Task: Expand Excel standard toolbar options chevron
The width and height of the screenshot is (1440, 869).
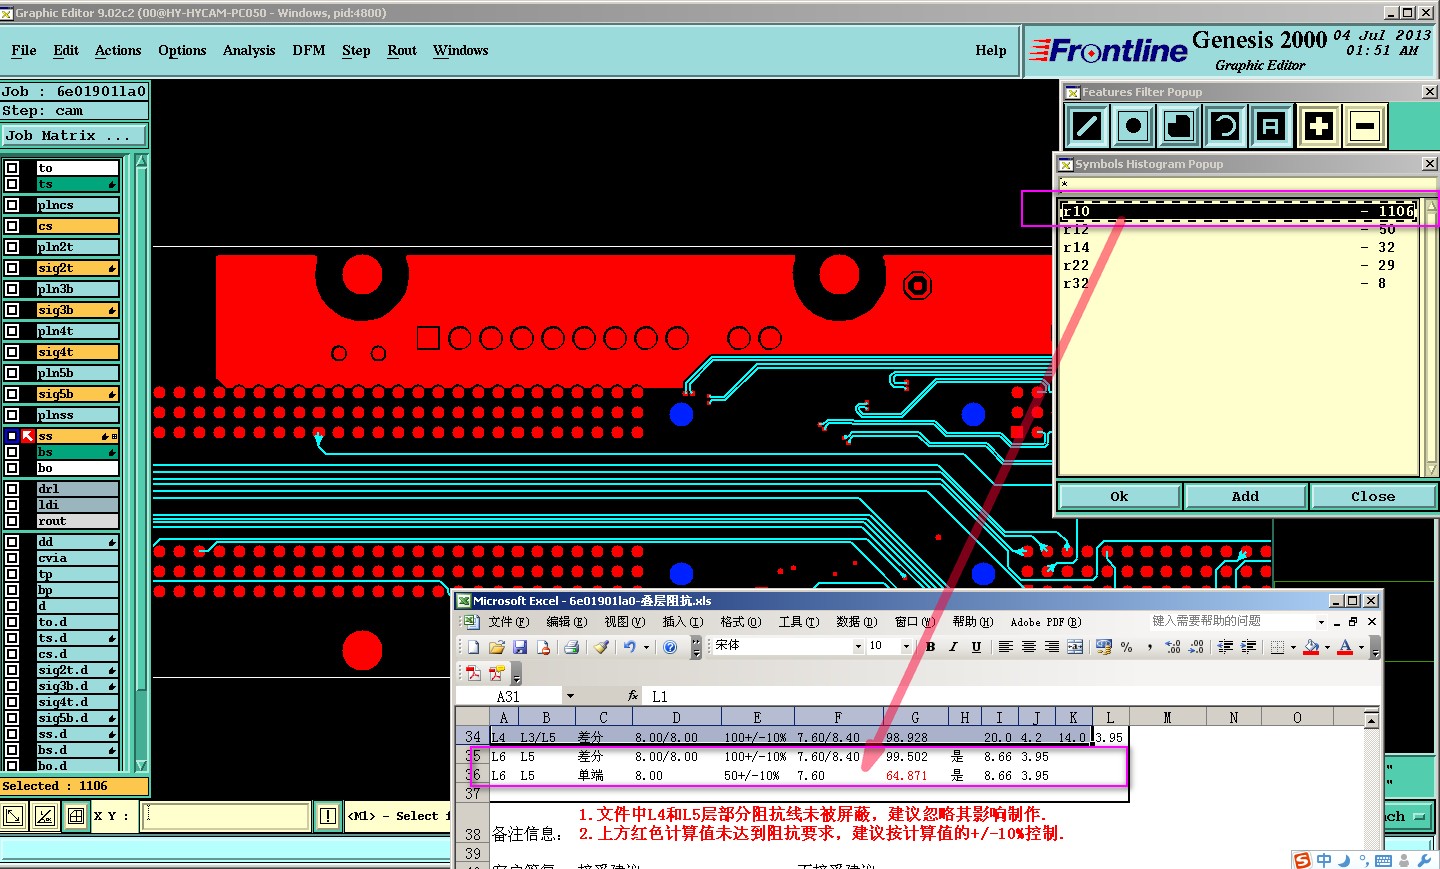Action: click(696, 647)
